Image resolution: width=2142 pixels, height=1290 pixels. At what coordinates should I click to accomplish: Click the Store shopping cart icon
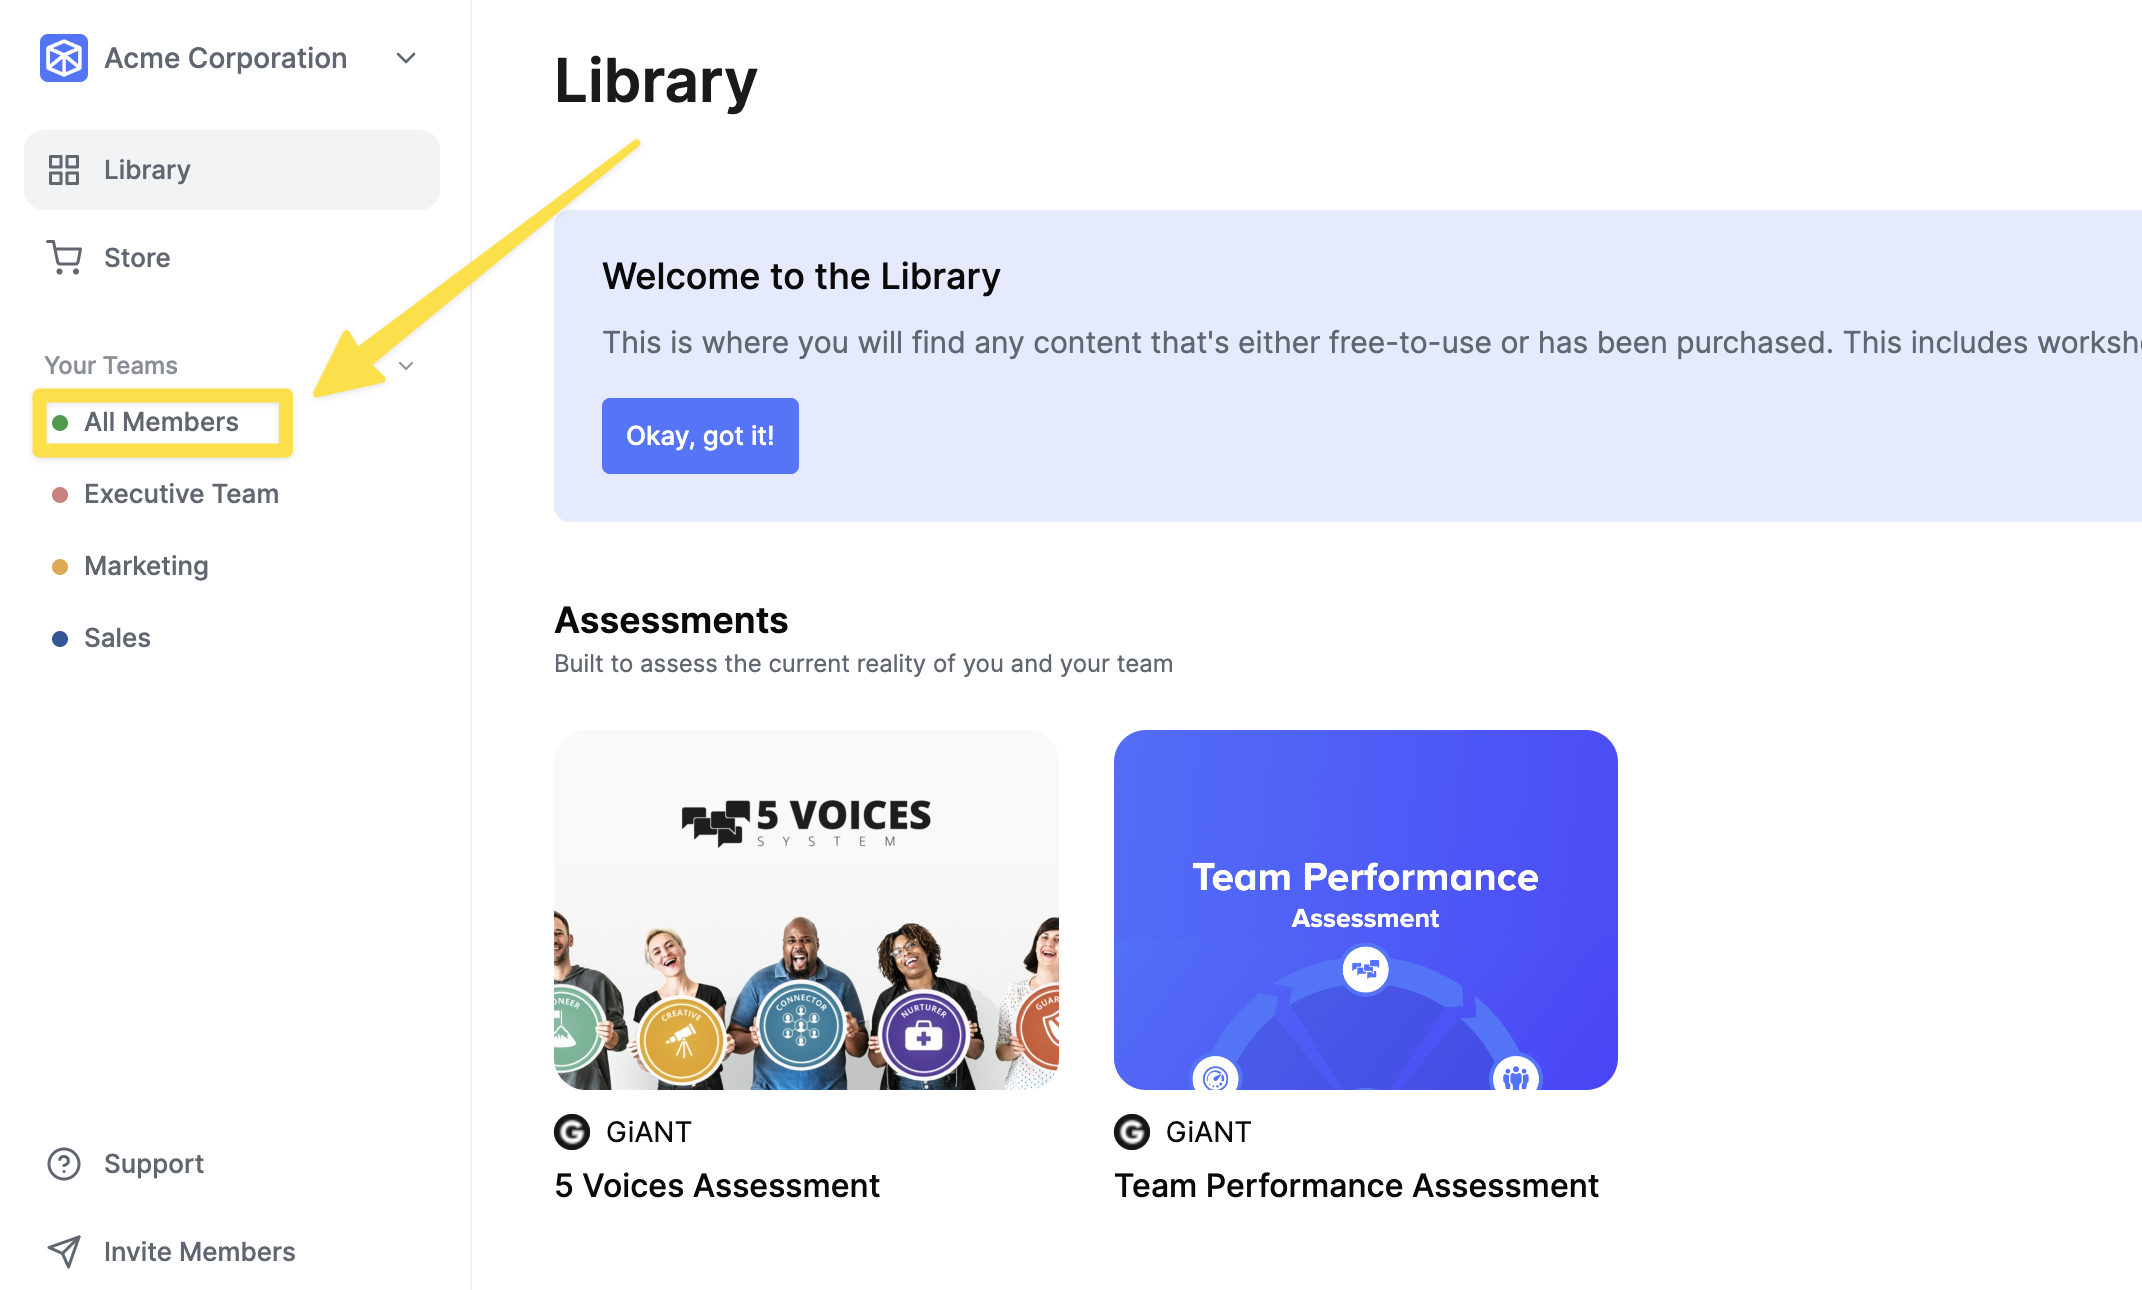click(x=64, y=258)
